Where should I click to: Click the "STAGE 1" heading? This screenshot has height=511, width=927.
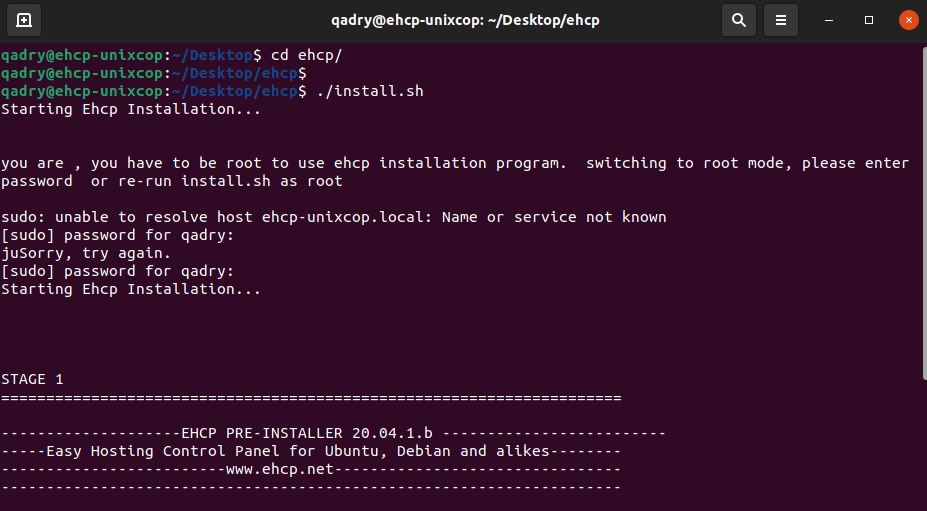pyautogui.click(x=32, y=379)
